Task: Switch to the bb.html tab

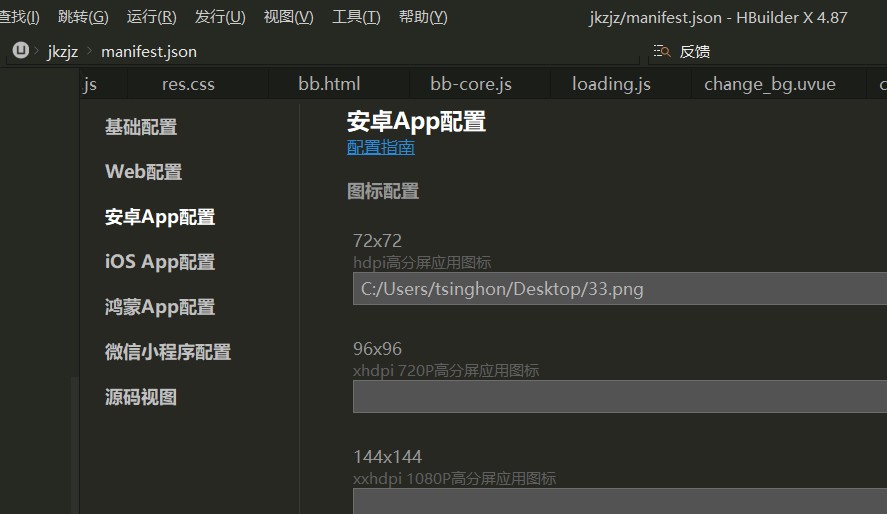Action: pos(329,84)
